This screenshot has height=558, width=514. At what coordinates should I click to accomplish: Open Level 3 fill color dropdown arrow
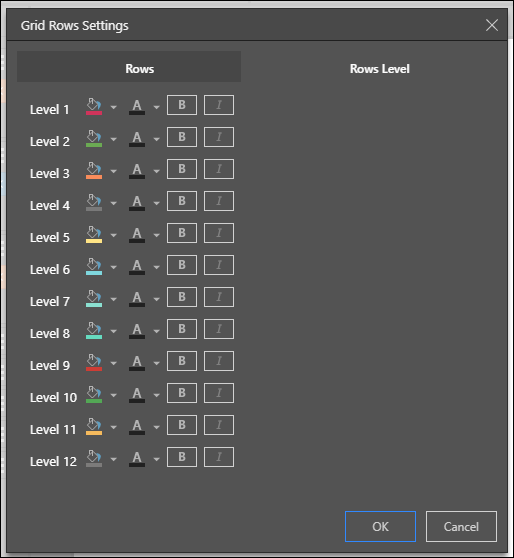(x=114, y=171)
